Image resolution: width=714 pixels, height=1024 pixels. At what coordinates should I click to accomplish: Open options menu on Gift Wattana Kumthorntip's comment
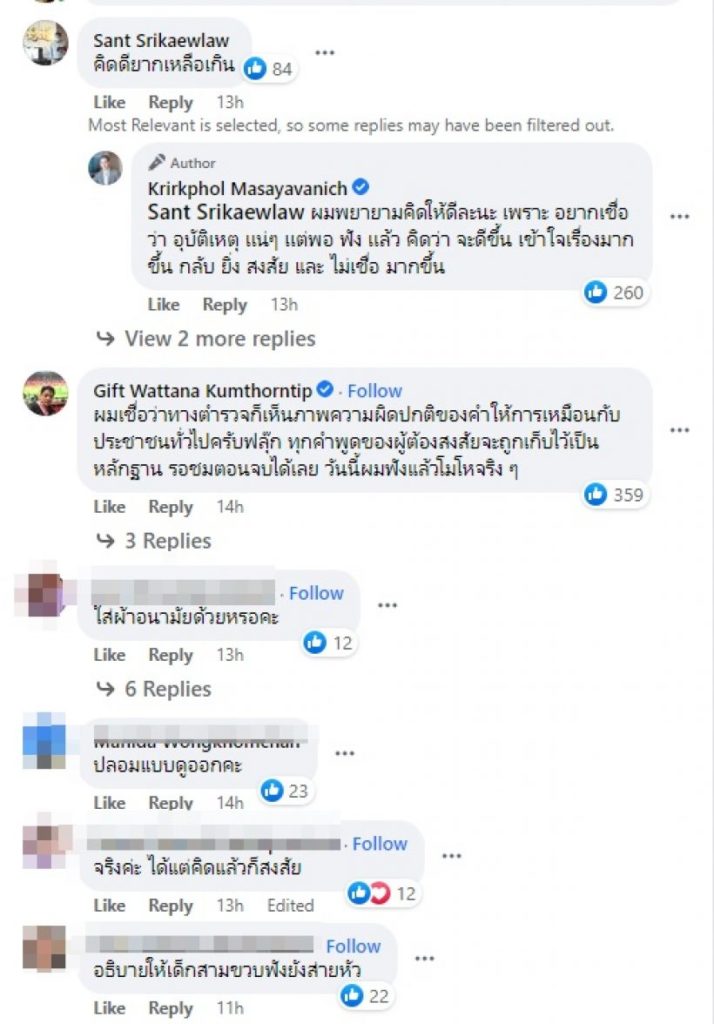(x=679, y=430)
